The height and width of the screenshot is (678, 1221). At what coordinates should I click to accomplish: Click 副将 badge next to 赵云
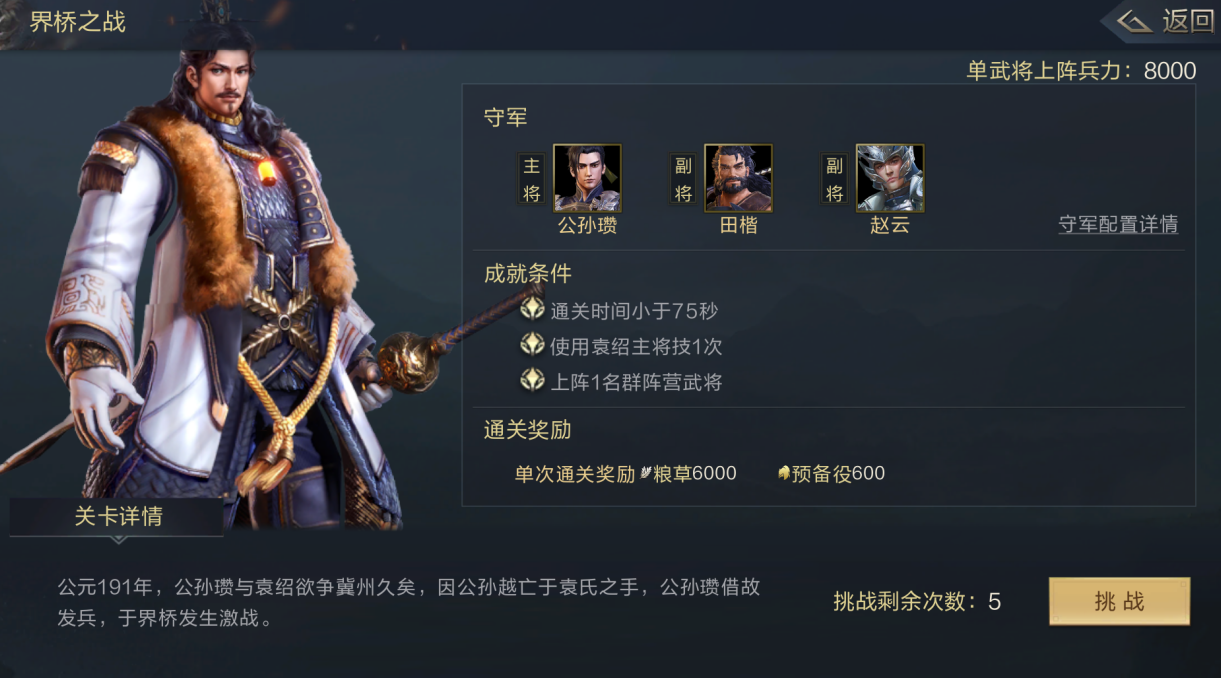[x=835, y=179]
